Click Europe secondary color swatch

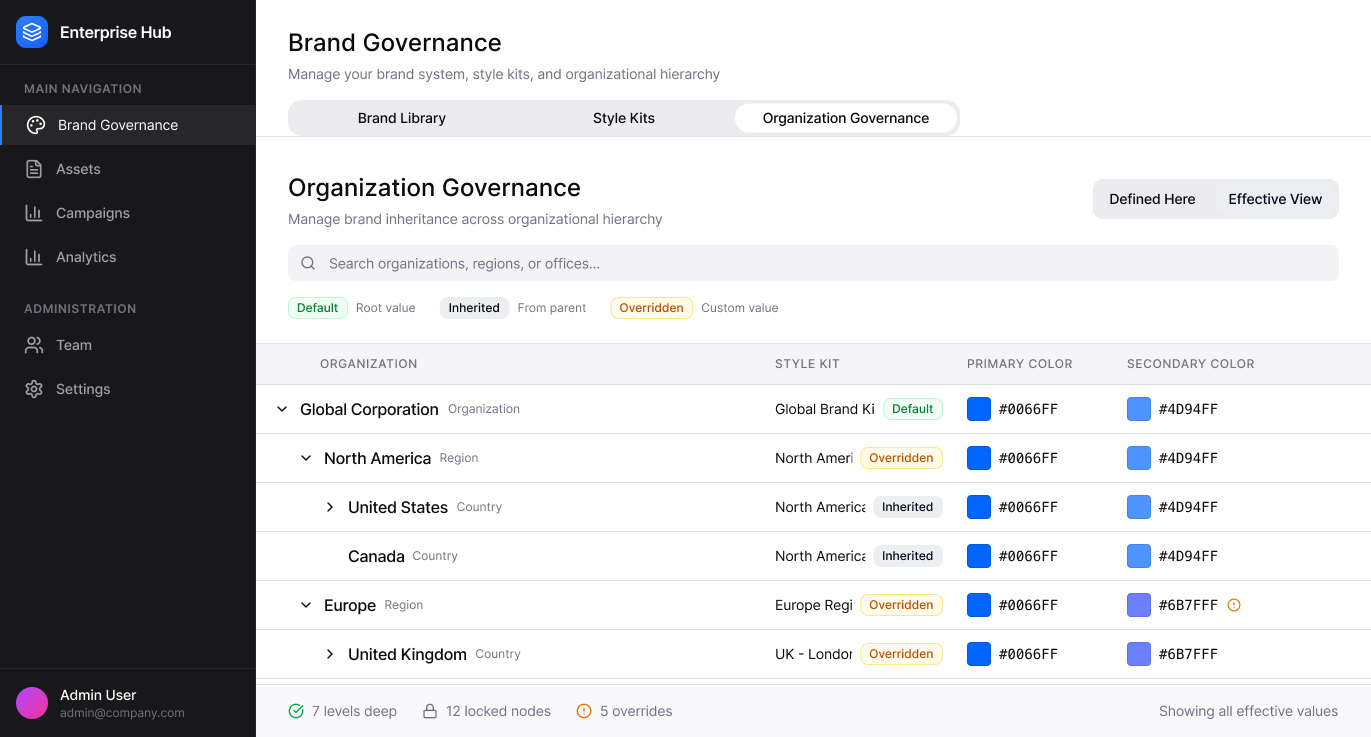[1139, 605]
